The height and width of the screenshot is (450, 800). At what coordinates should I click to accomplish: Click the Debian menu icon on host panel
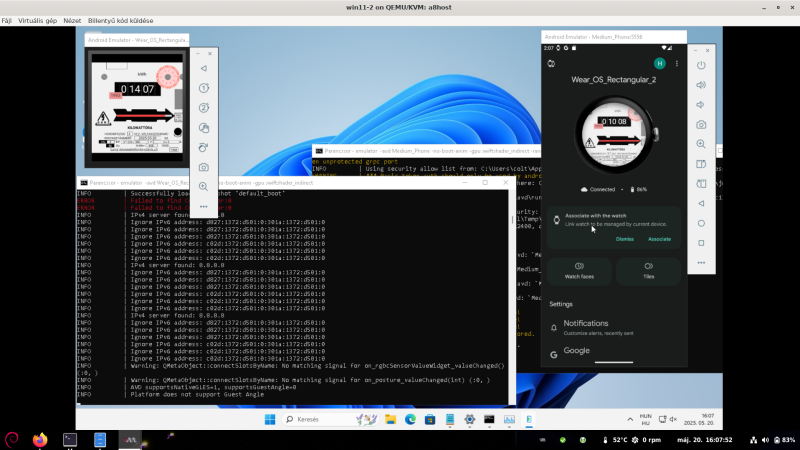click(x=12, y=439)
